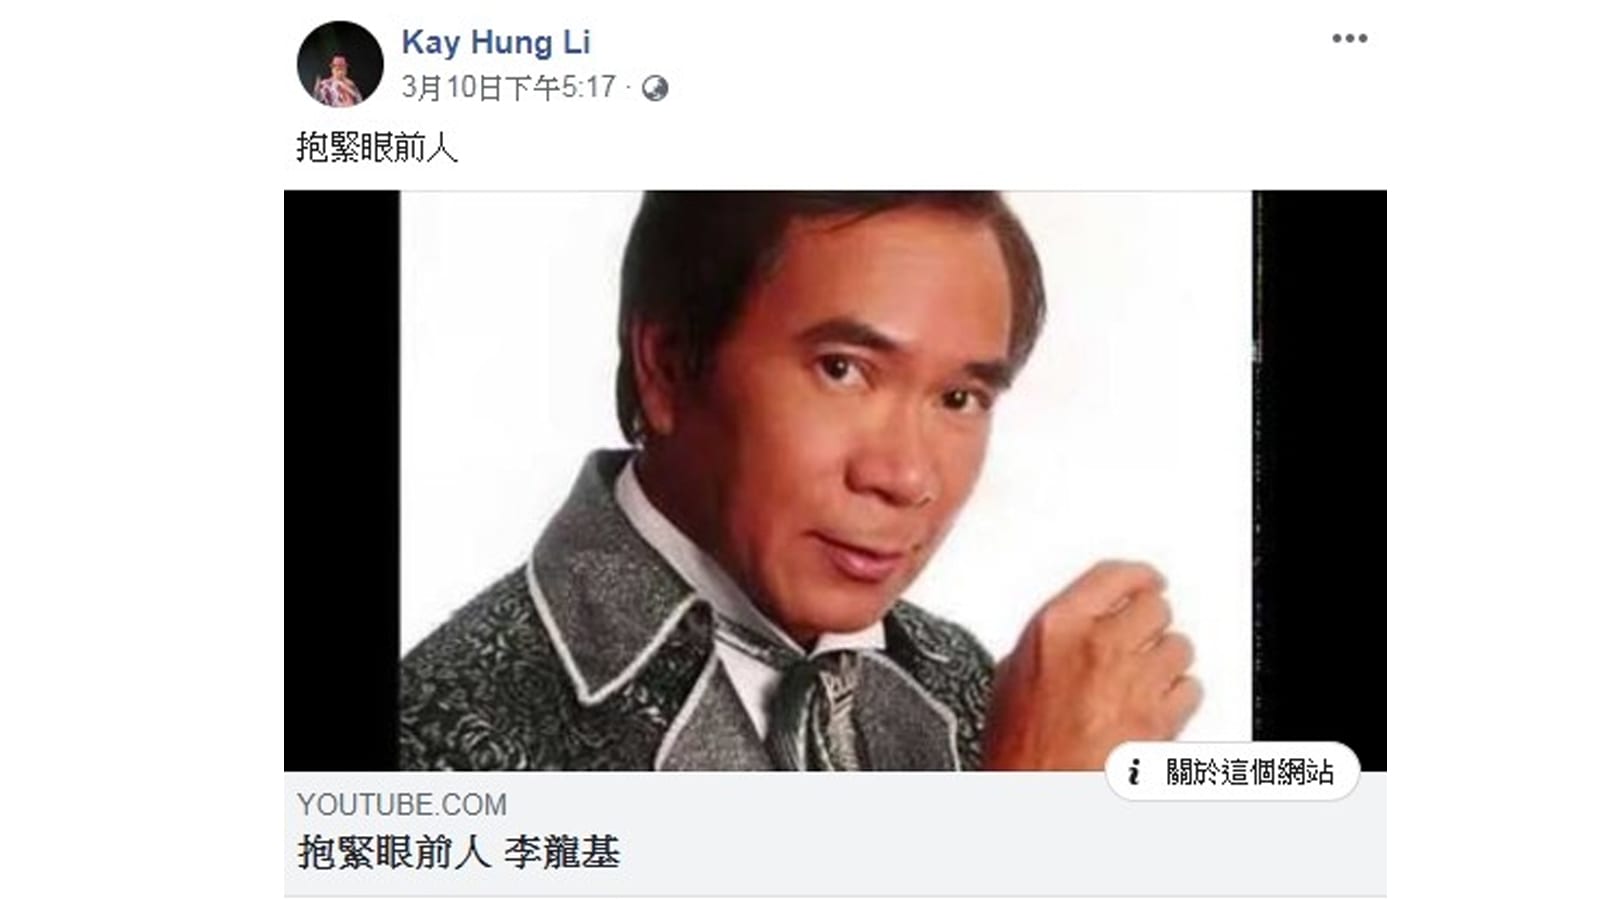
Task: Click the 李龍基 name in the link title
Action: coord(562,853)
